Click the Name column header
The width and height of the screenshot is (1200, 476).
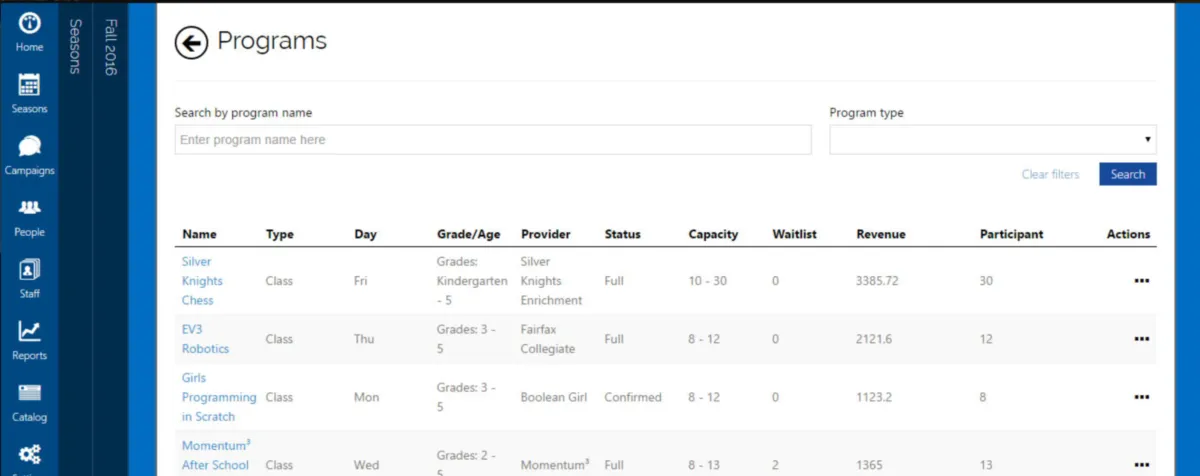point(199,234)
